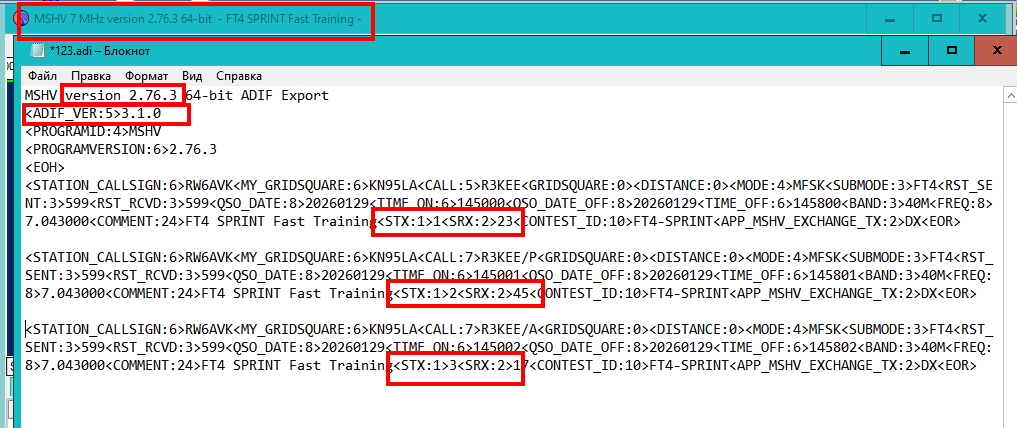Screen dimensions: 1017x428
Task: Close the 123.adi Notepad window
Action: pos(996,49)
